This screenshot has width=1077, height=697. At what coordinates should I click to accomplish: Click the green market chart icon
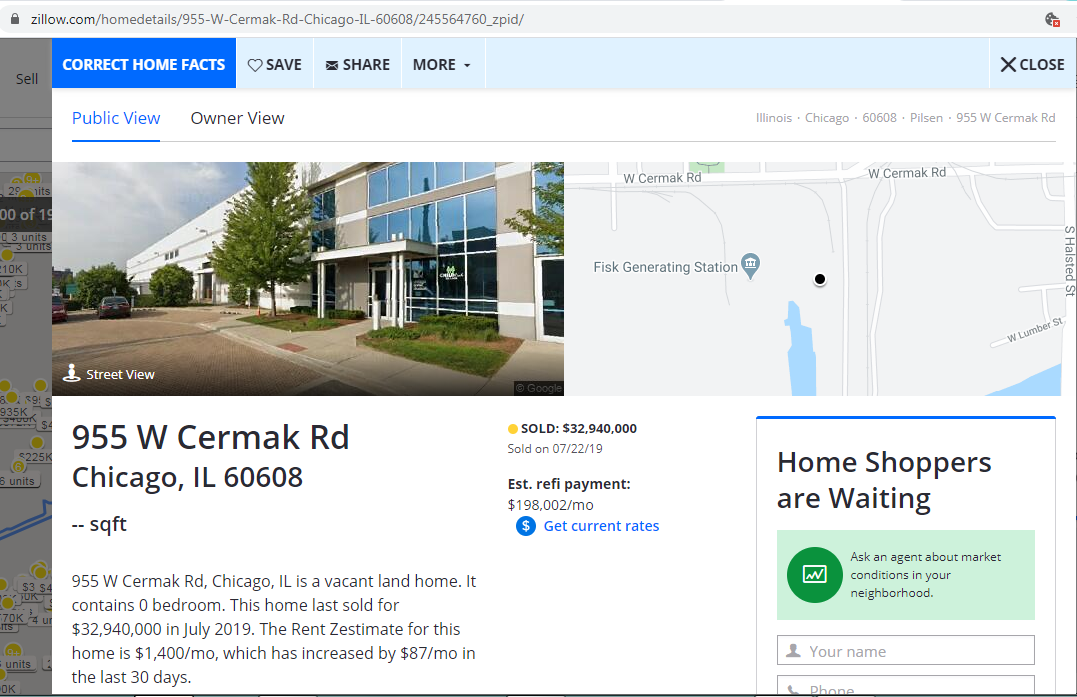(815, 575)
